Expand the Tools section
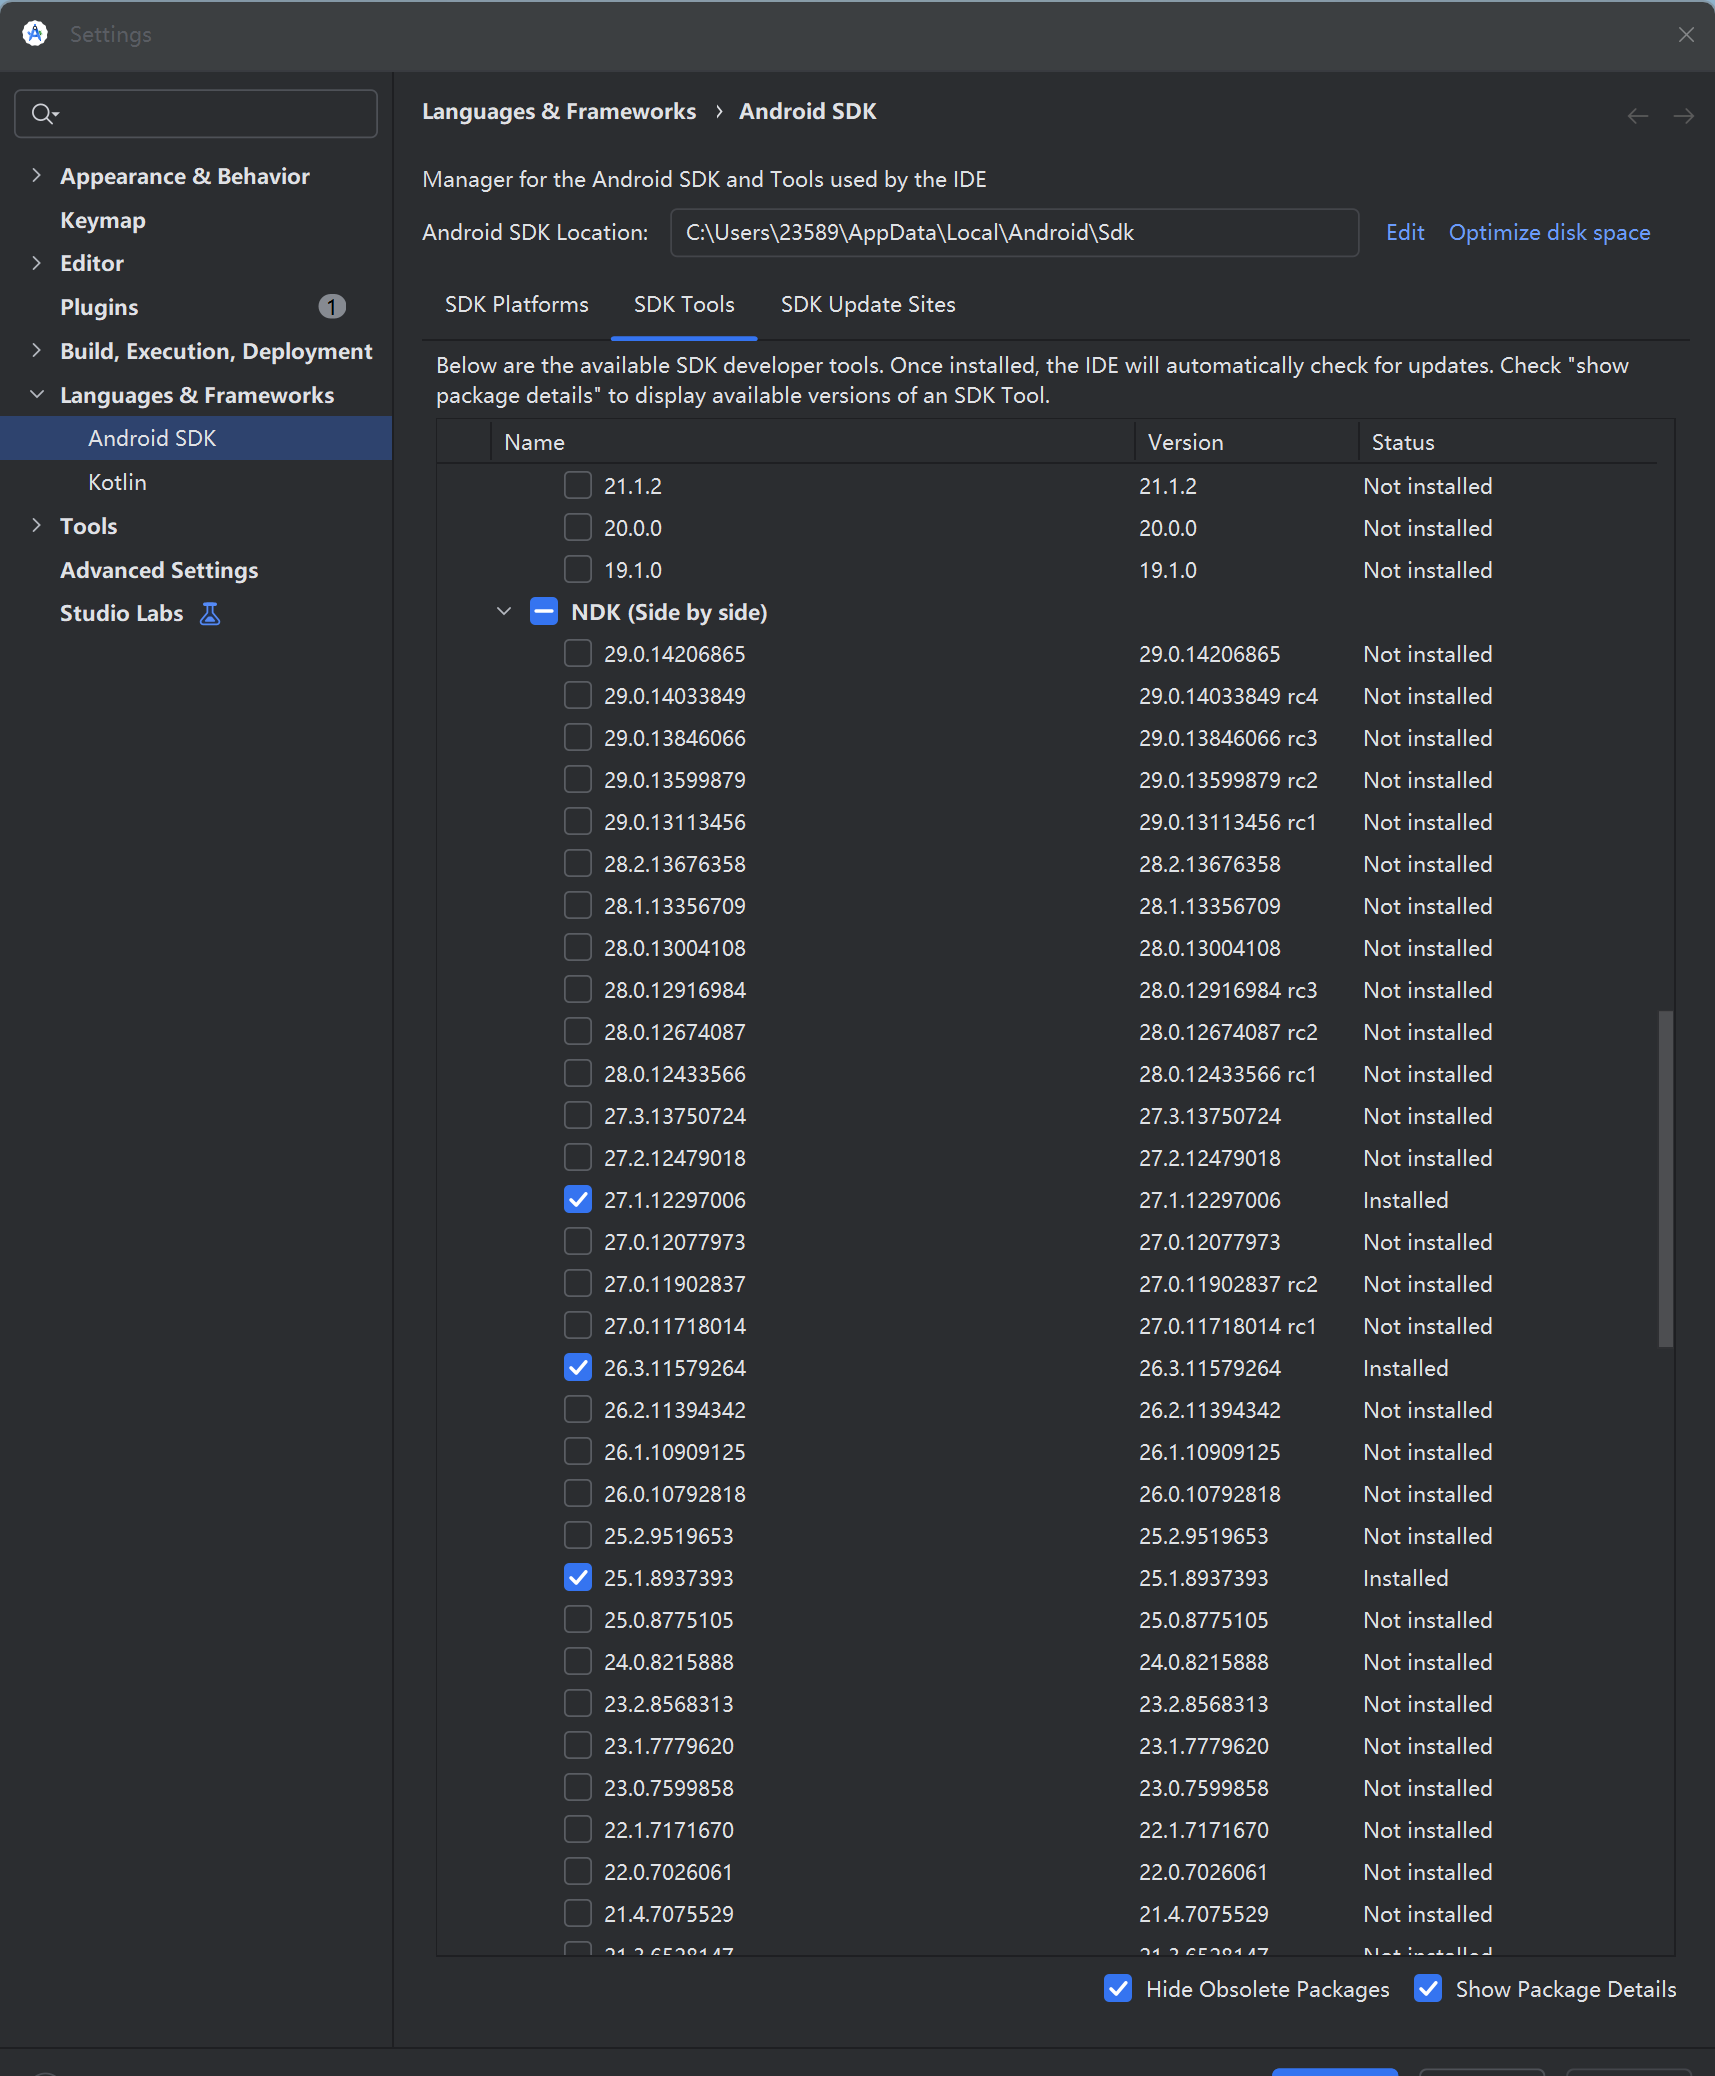This screenshot has height=2076, width=1715. [x=37, y=526]
